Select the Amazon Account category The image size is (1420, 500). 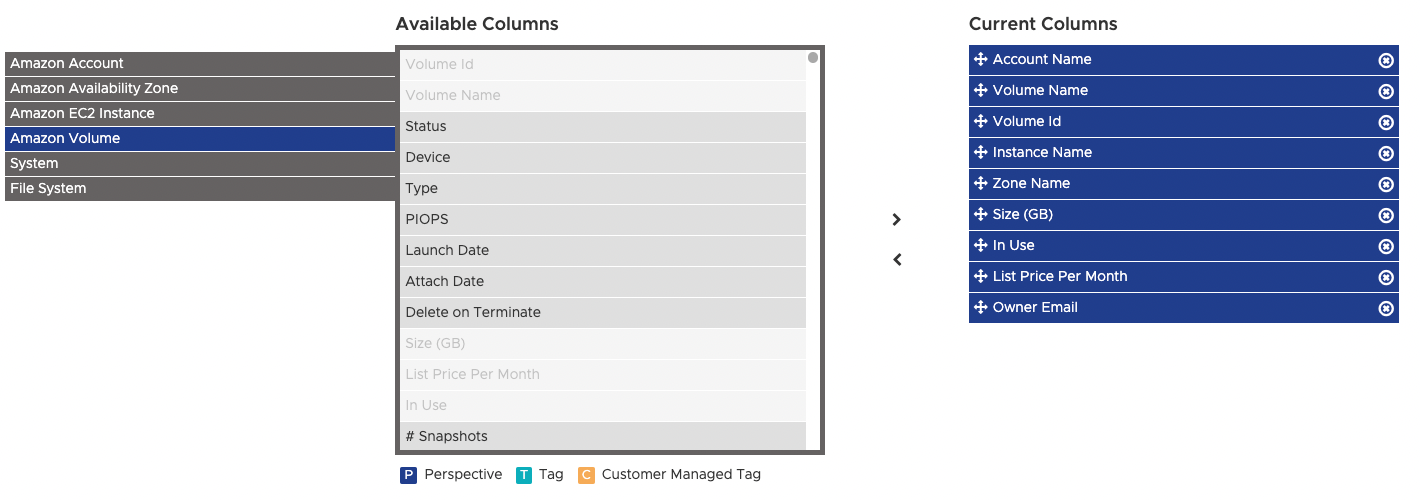(x=200, y=64)
